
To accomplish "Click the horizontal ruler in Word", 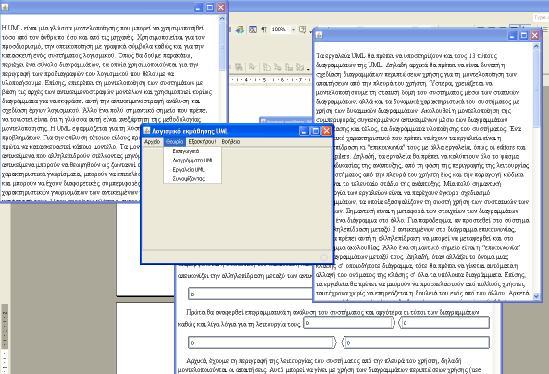I will [270, 80].
